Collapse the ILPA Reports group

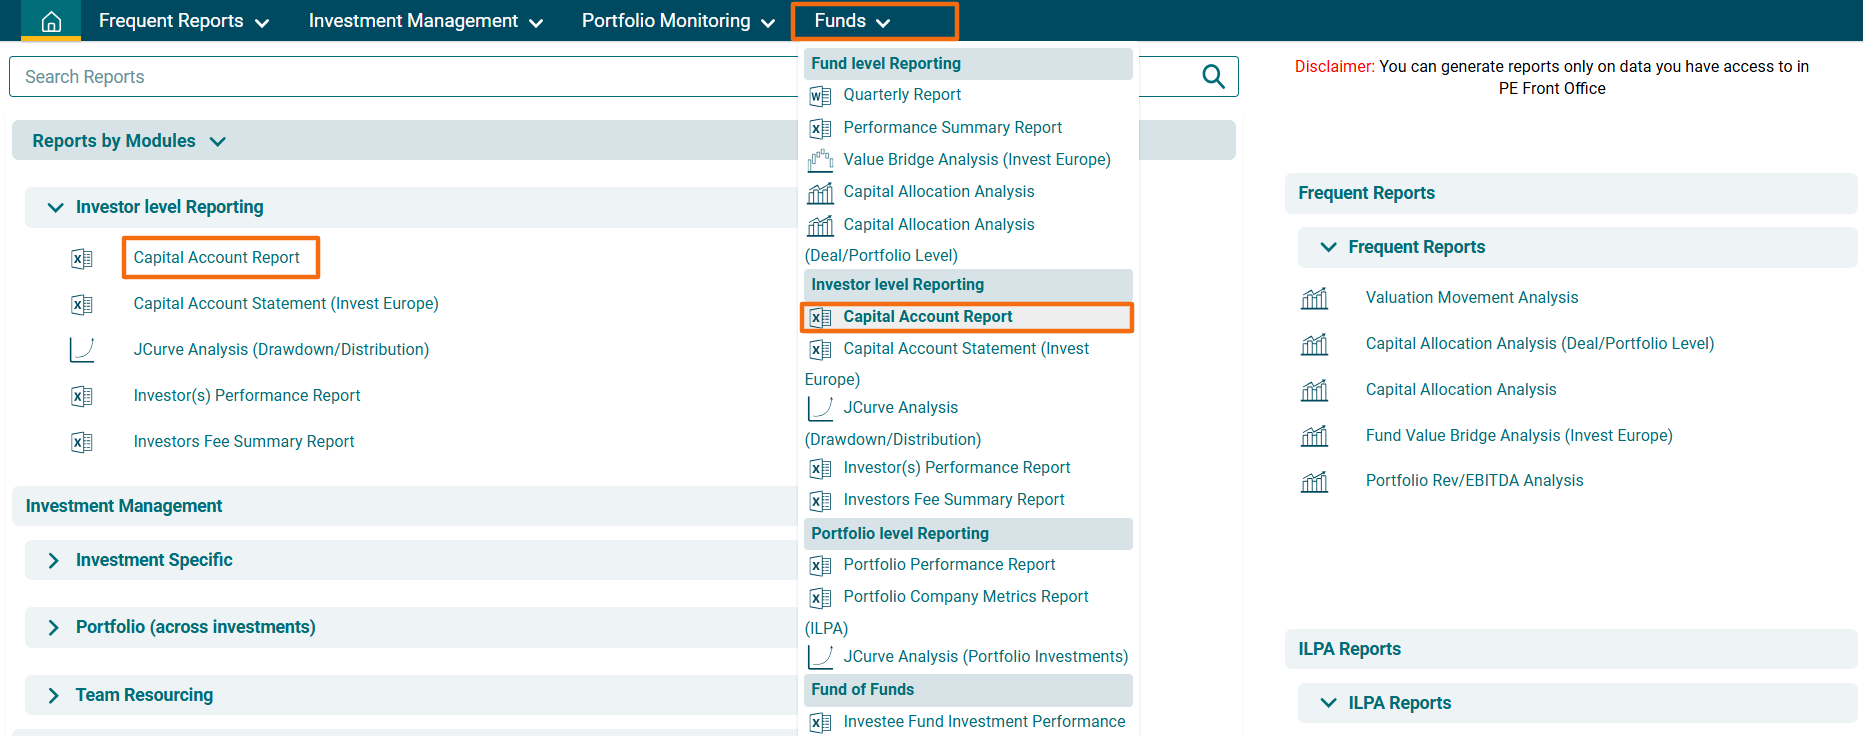pos(1328,703)
